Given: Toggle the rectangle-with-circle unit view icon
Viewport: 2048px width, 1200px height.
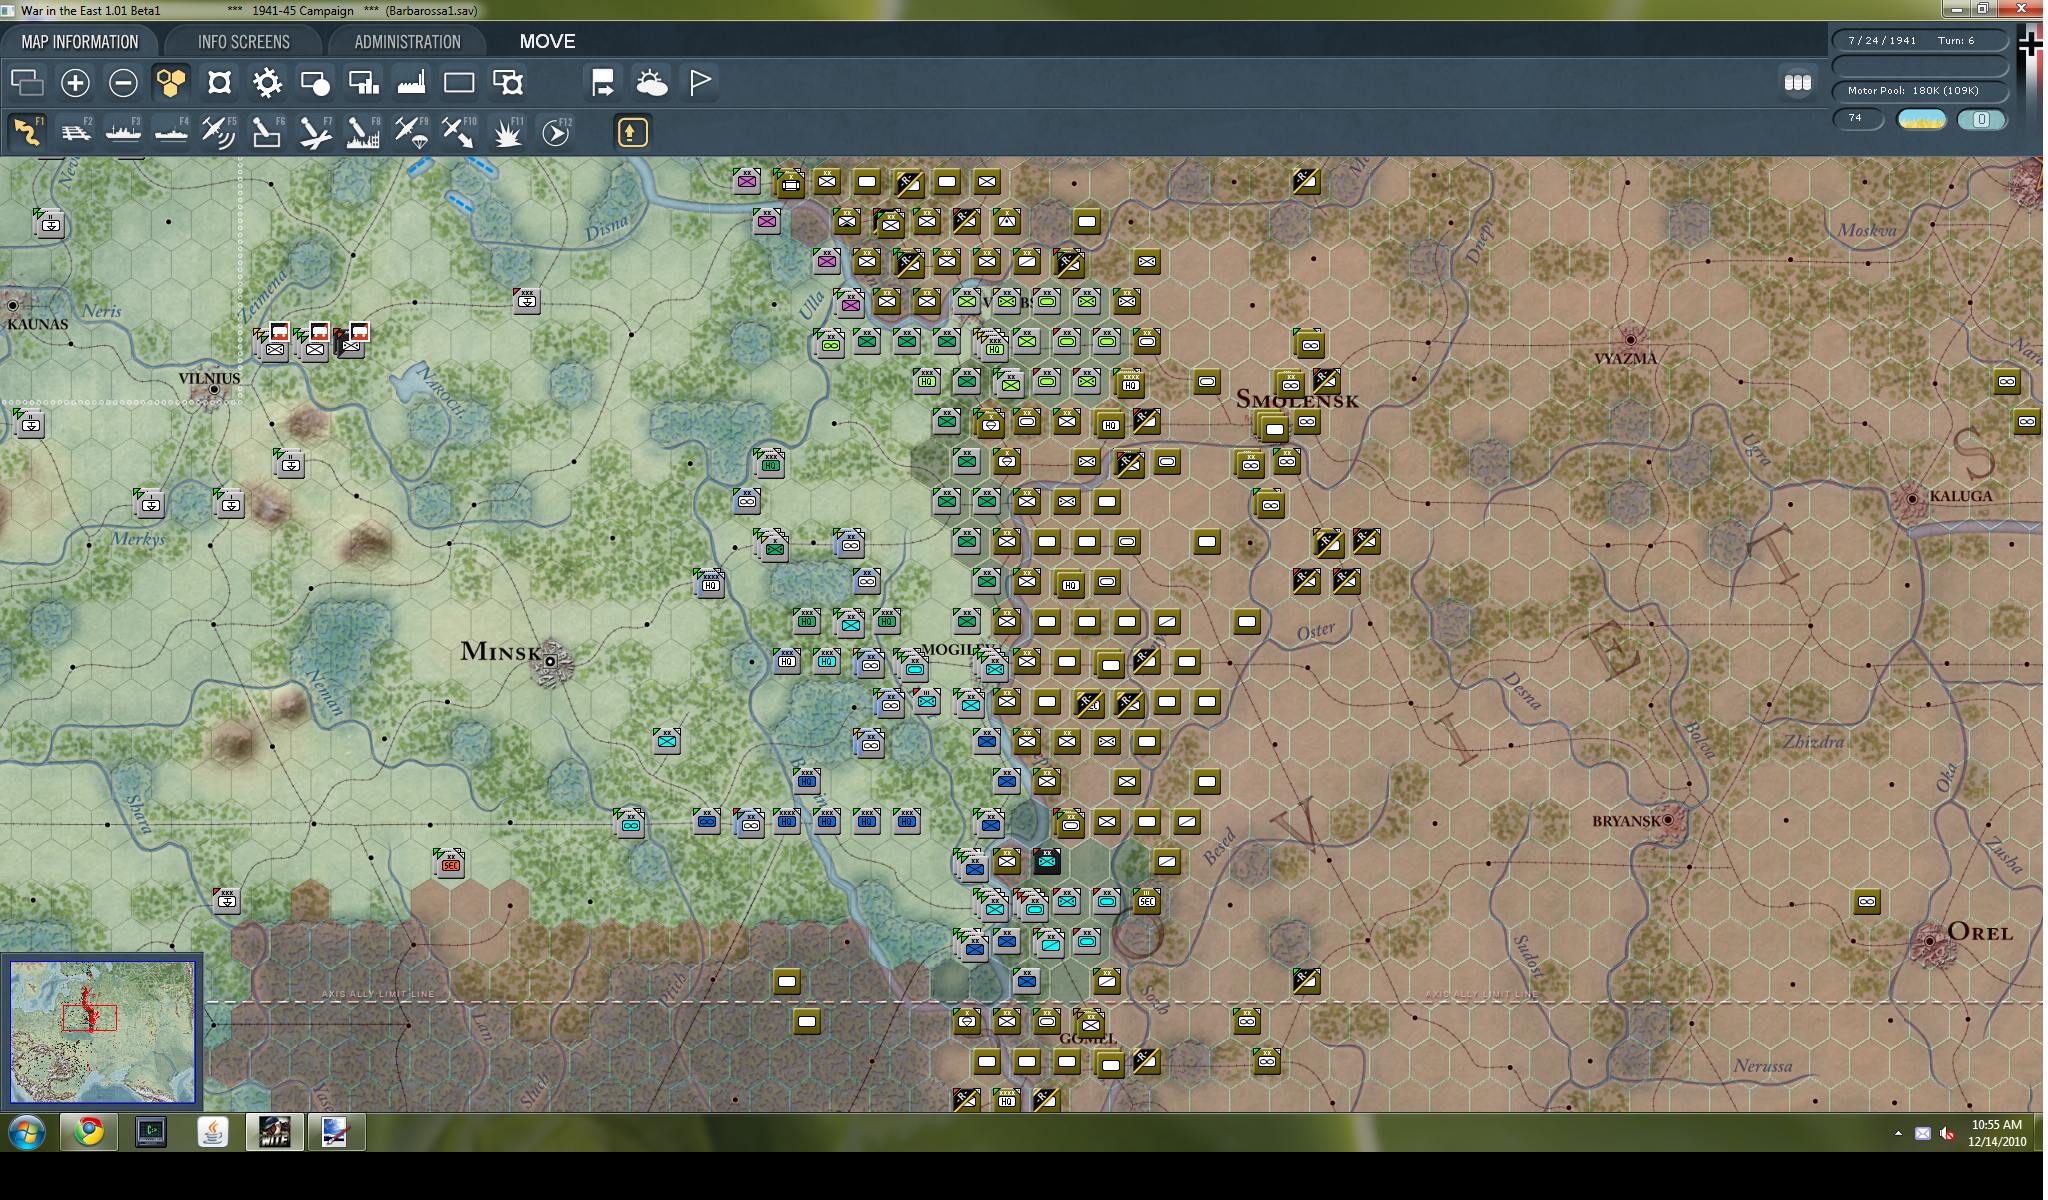Looking at the screenshot, I should [315, 82].
